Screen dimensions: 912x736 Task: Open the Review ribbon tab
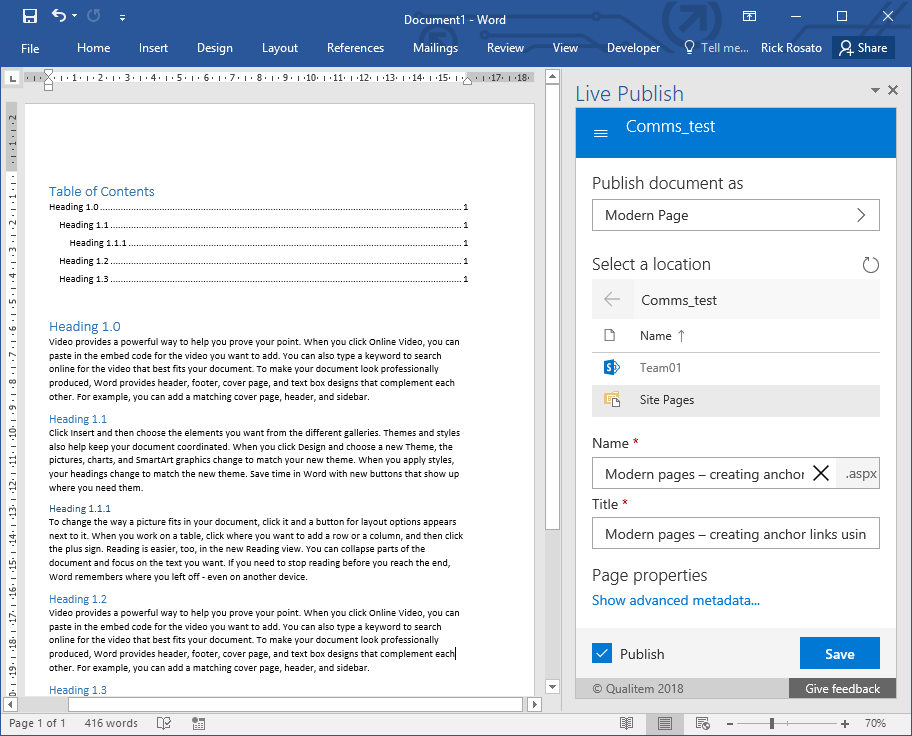[505, 48]
